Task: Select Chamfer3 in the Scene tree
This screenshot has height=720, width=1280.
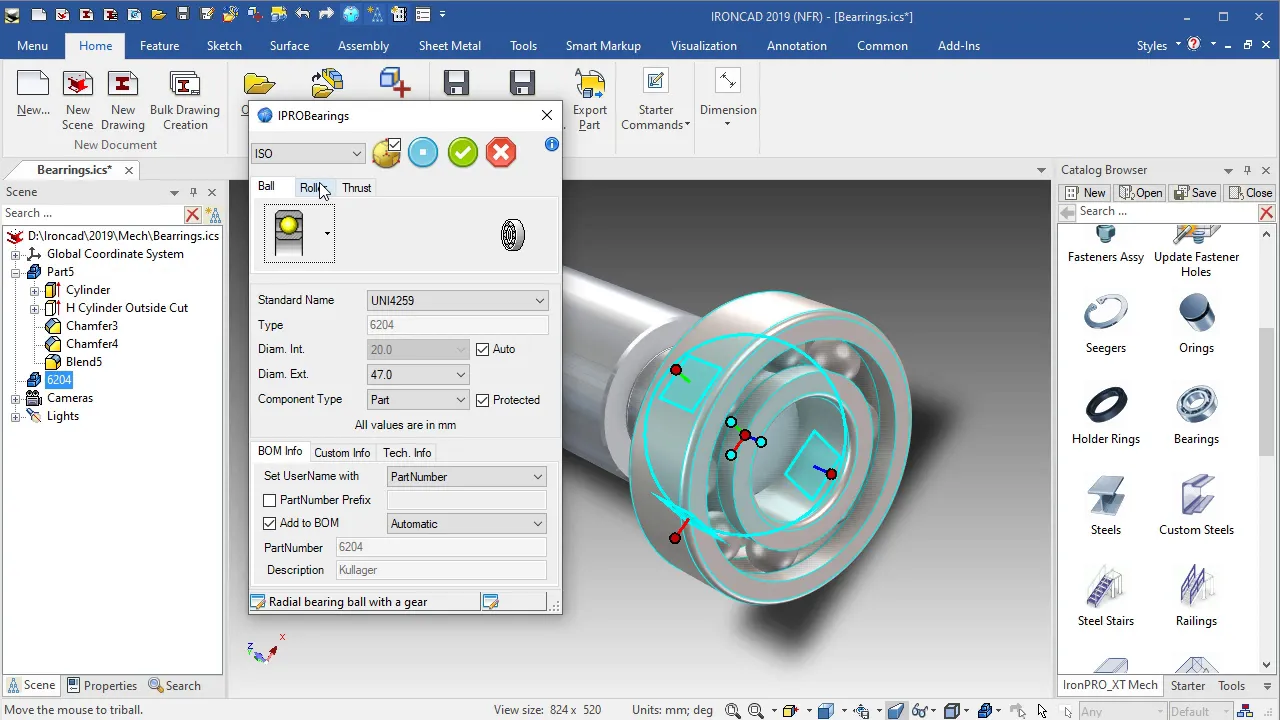Action: [92, 326]
